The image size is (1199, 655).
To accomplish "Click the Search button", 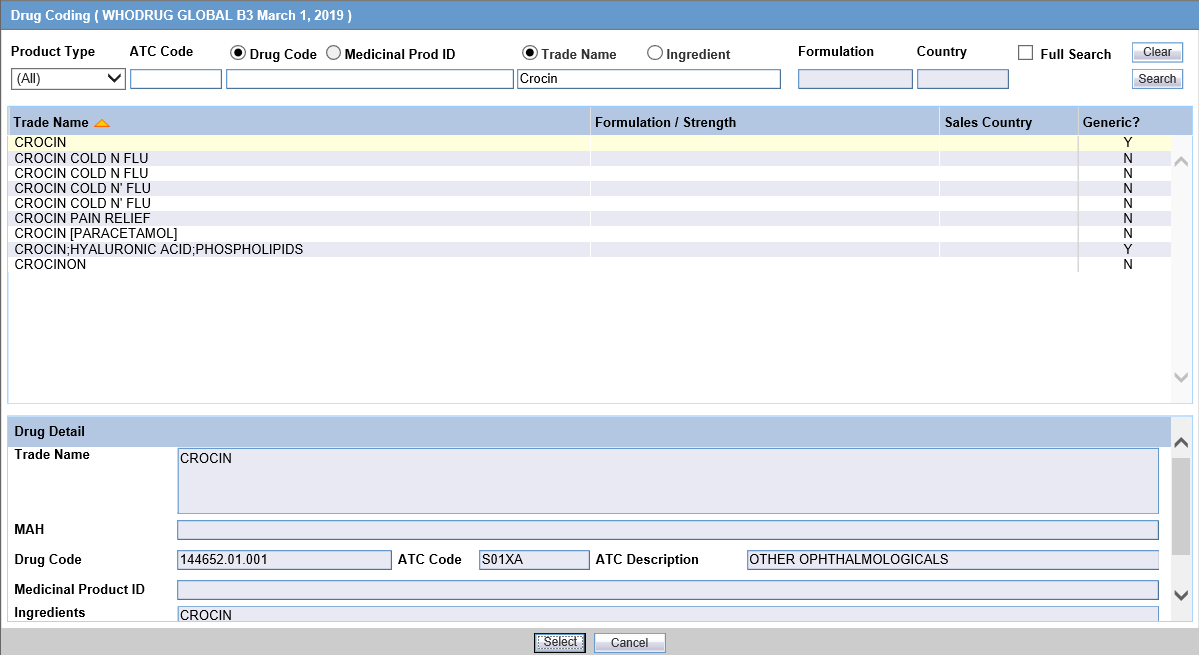I will click(x=1156, y=78).
